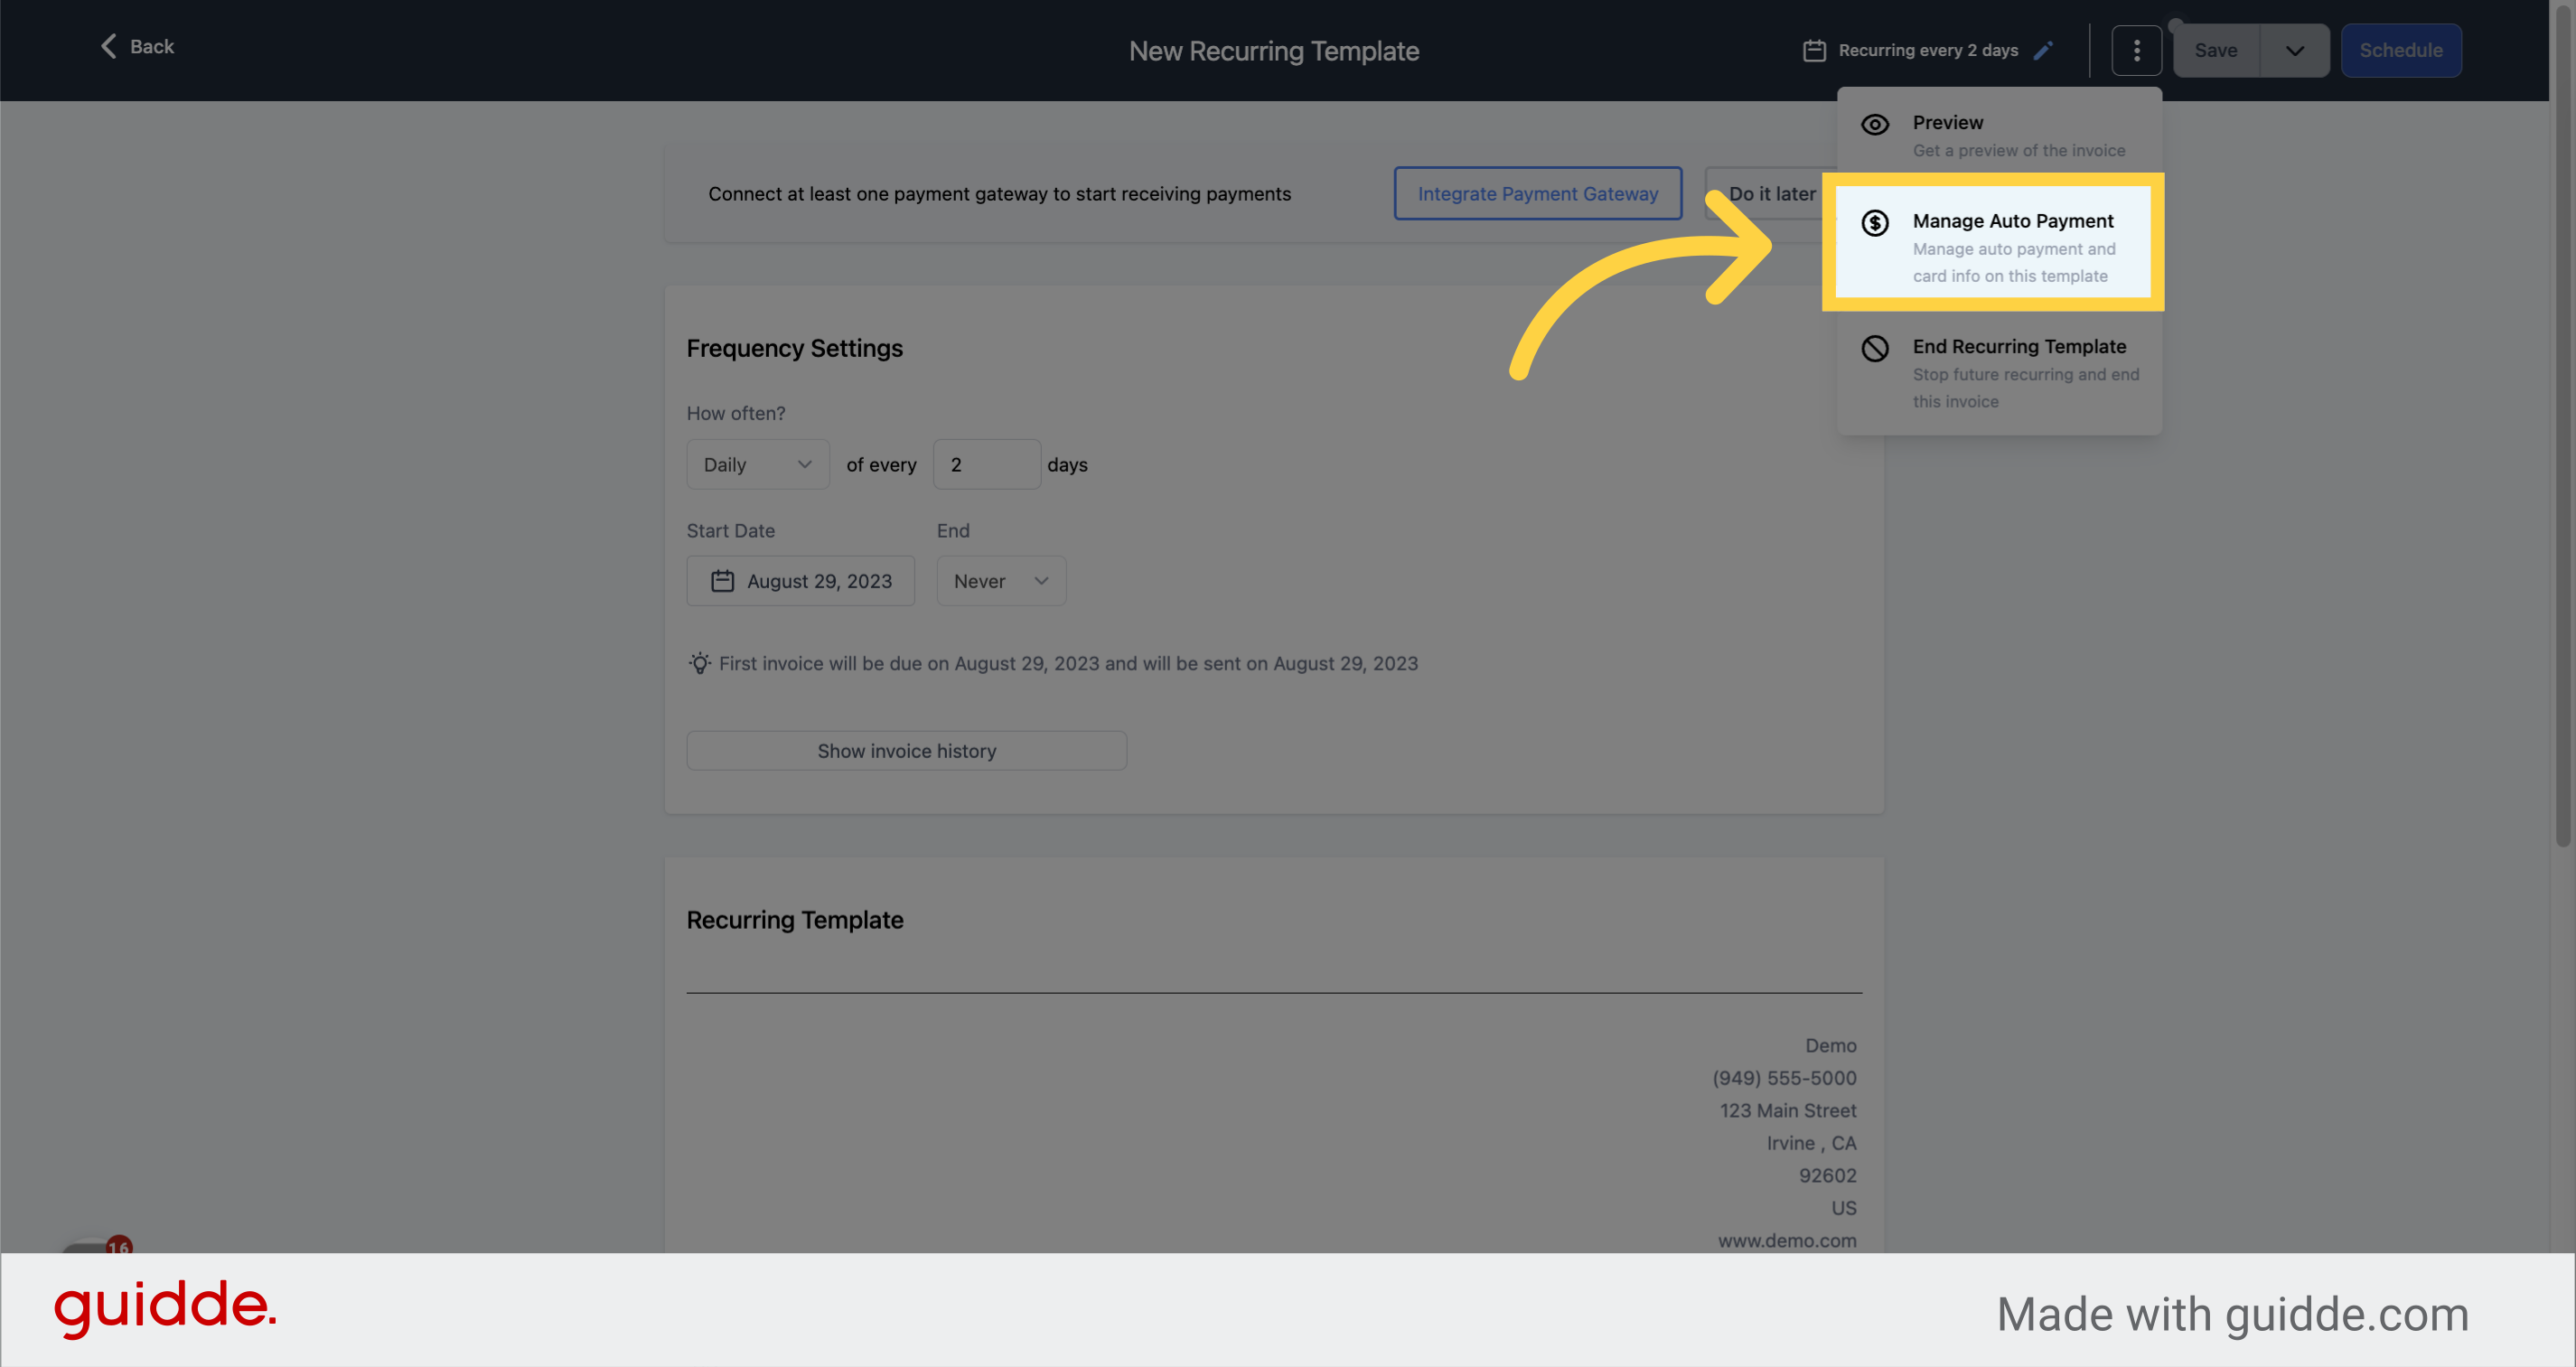This screenshot has height=1367, width=2576.
Task: Click the dollar icon beside Manage Auto Payment
Action: point(1875,222)
